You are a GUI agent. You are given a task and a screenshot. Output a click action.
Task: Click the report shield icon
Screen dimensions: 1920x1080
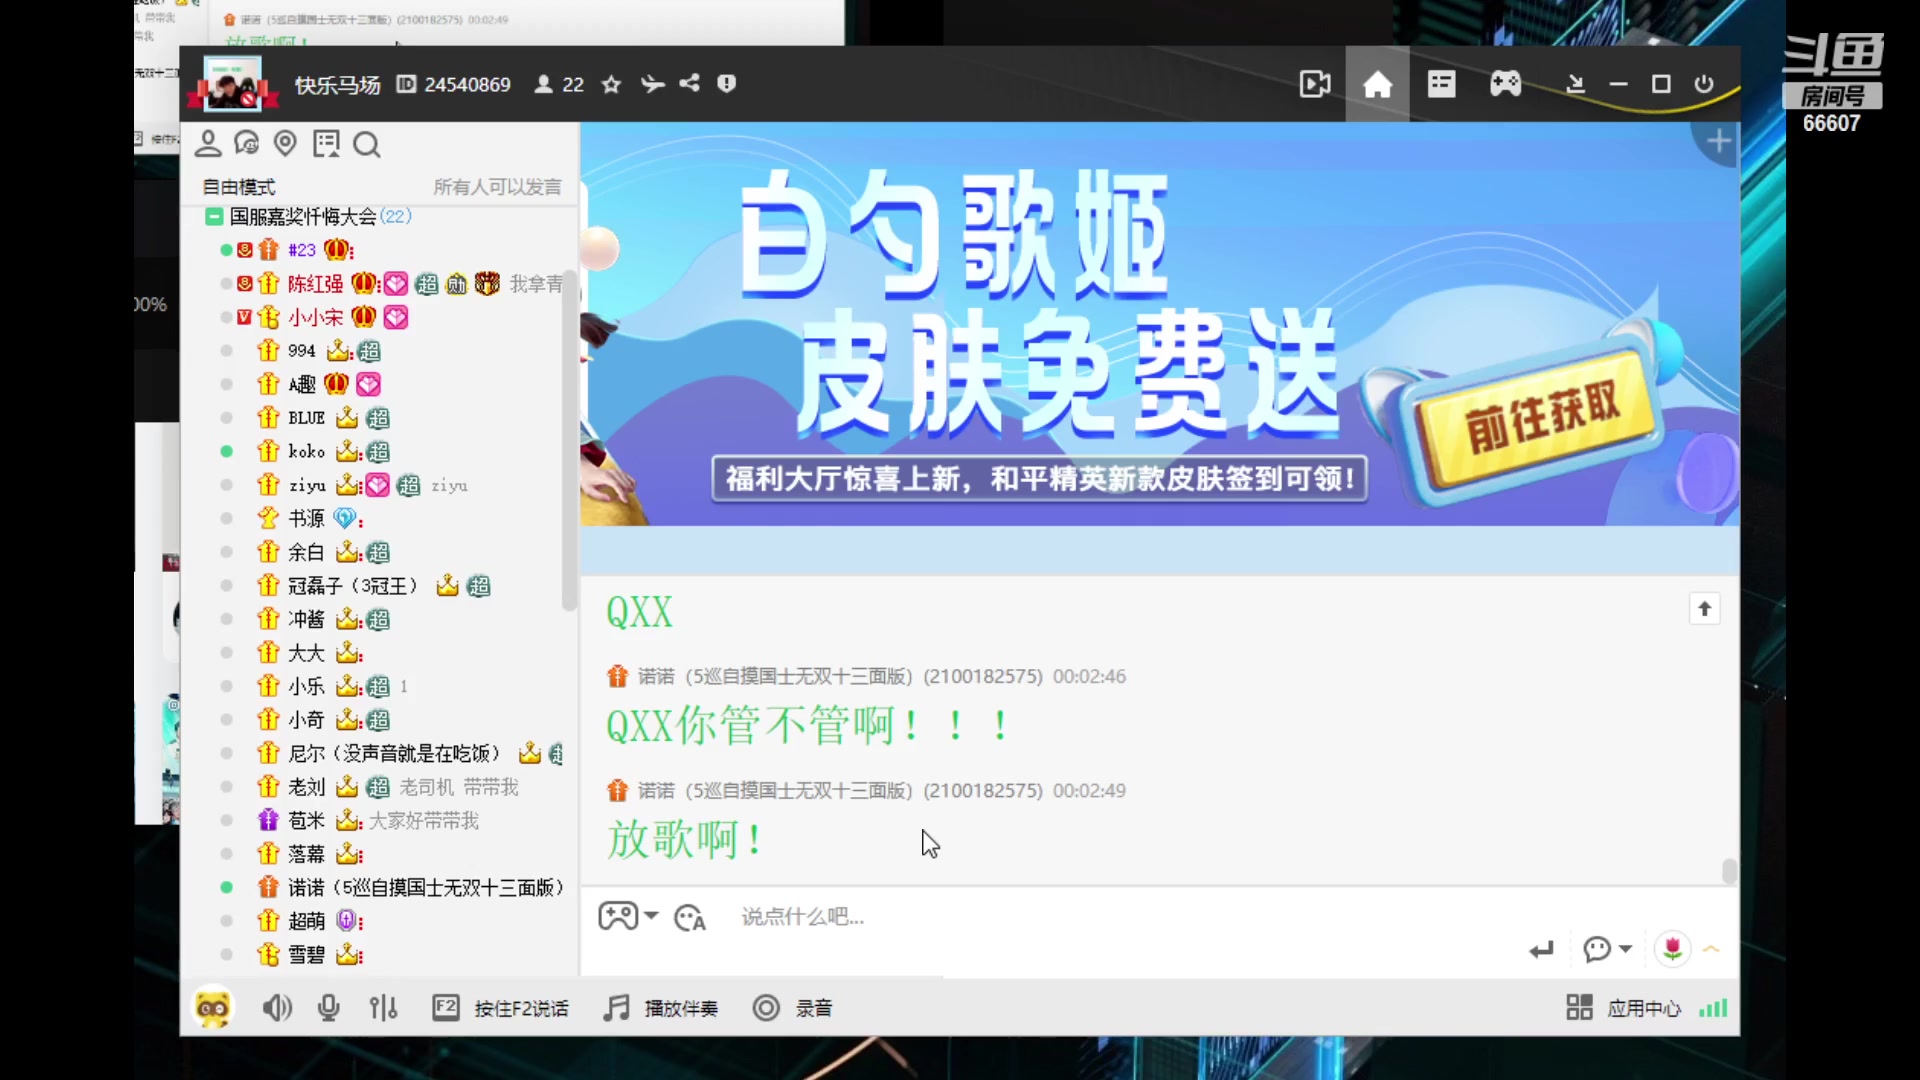[x=727, y=83]
